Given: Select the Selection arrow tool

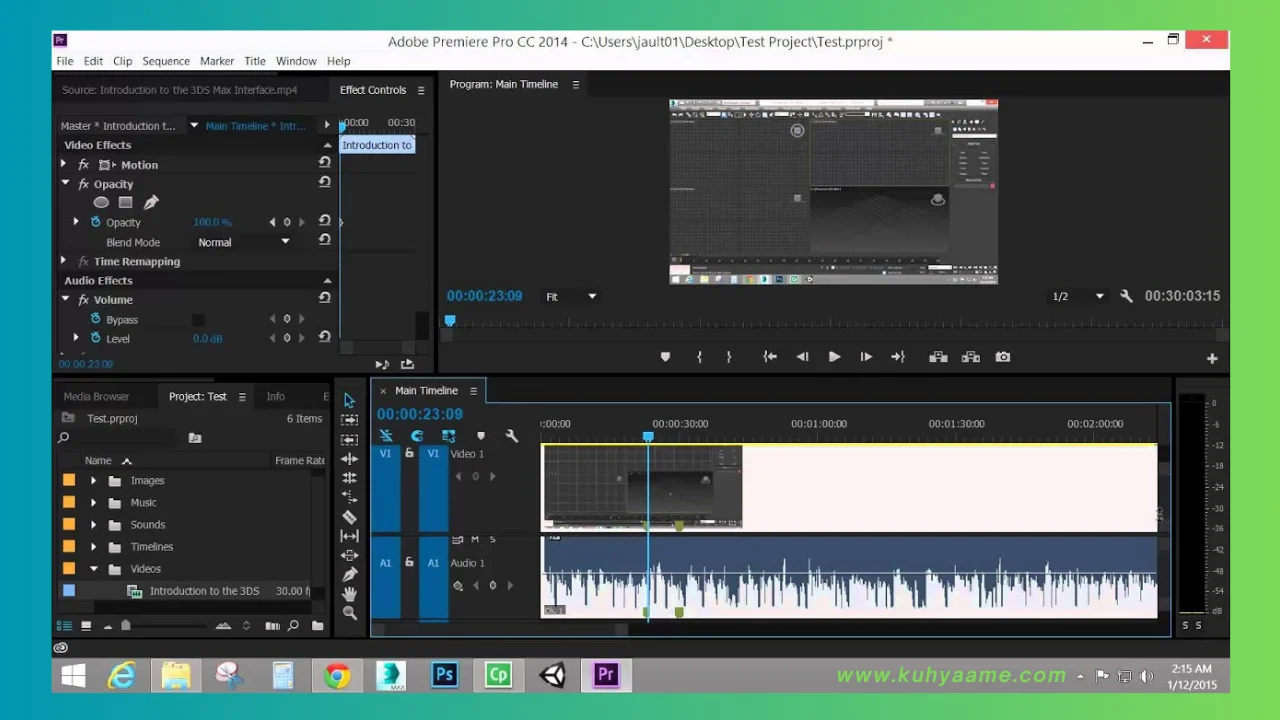Looking at the screenshot, I should coord(349,400).
